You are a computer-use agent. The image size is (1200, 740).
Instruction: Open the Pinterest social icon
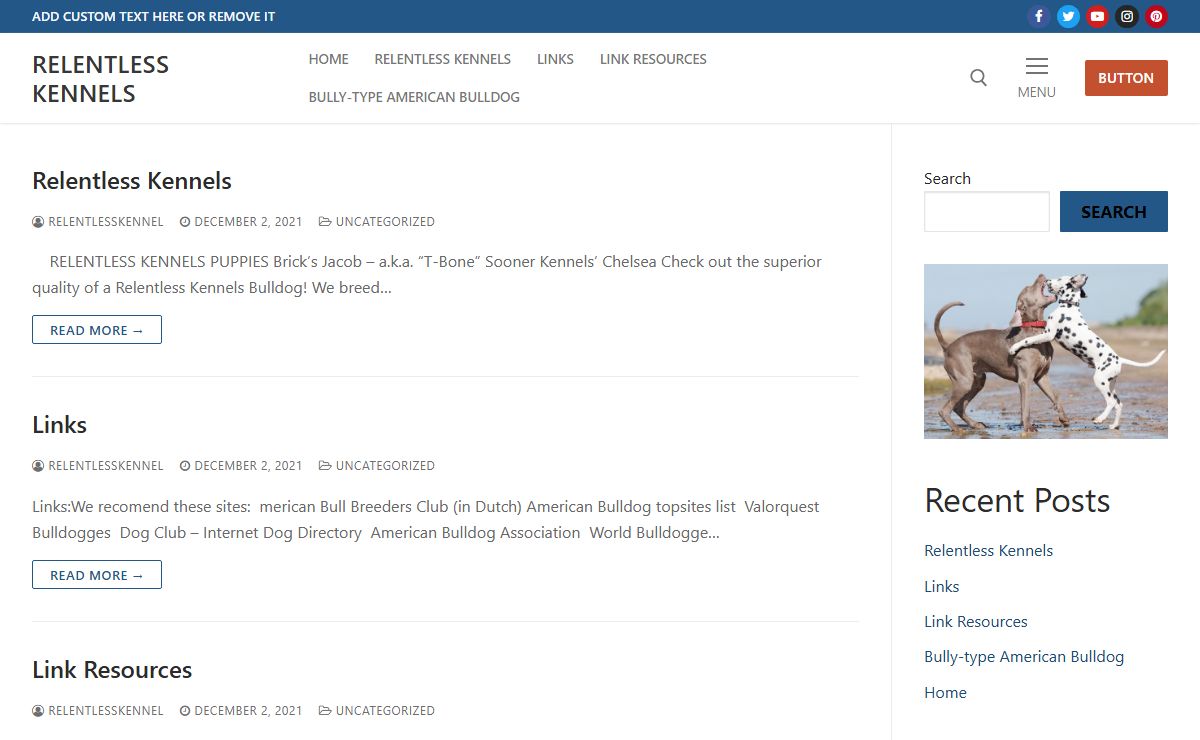pos(1156,16)
